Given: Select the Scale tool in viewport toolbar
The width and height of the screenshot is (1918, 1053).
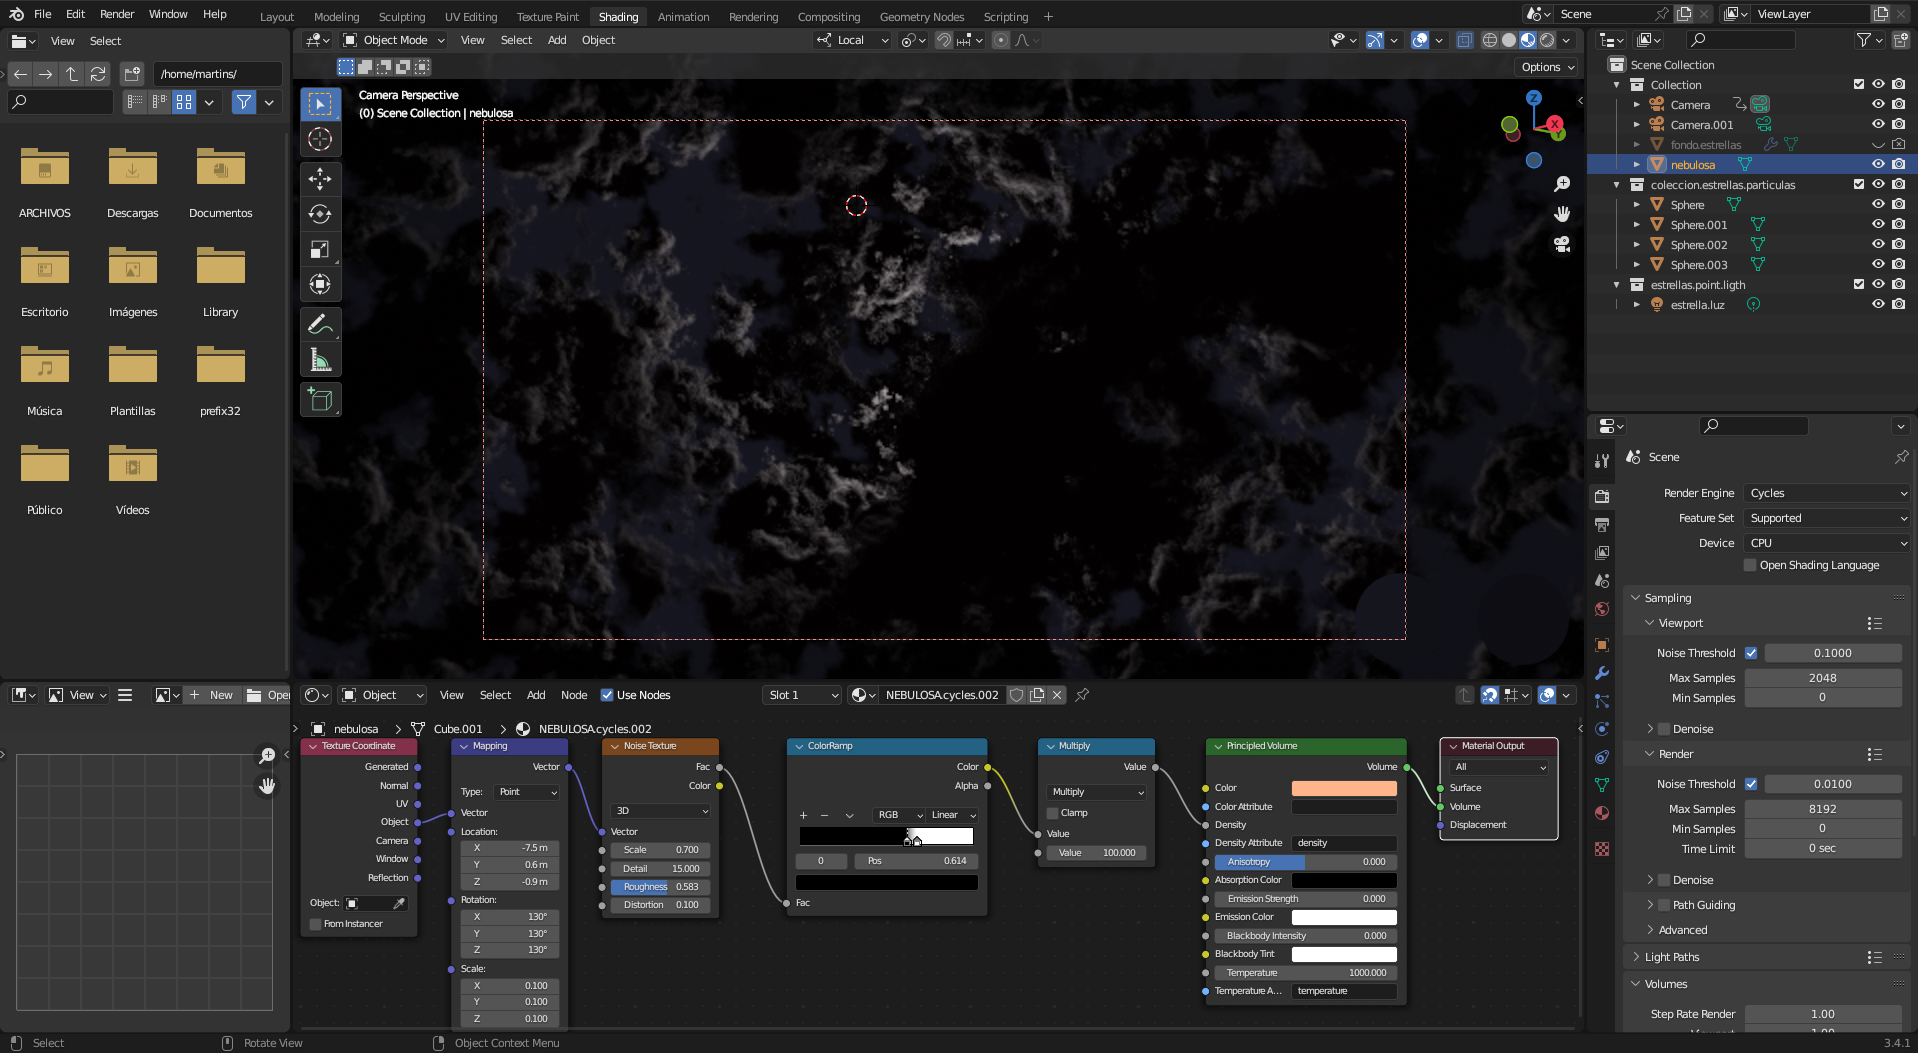Looking at the screenshot, I should [x=320, y=249].
